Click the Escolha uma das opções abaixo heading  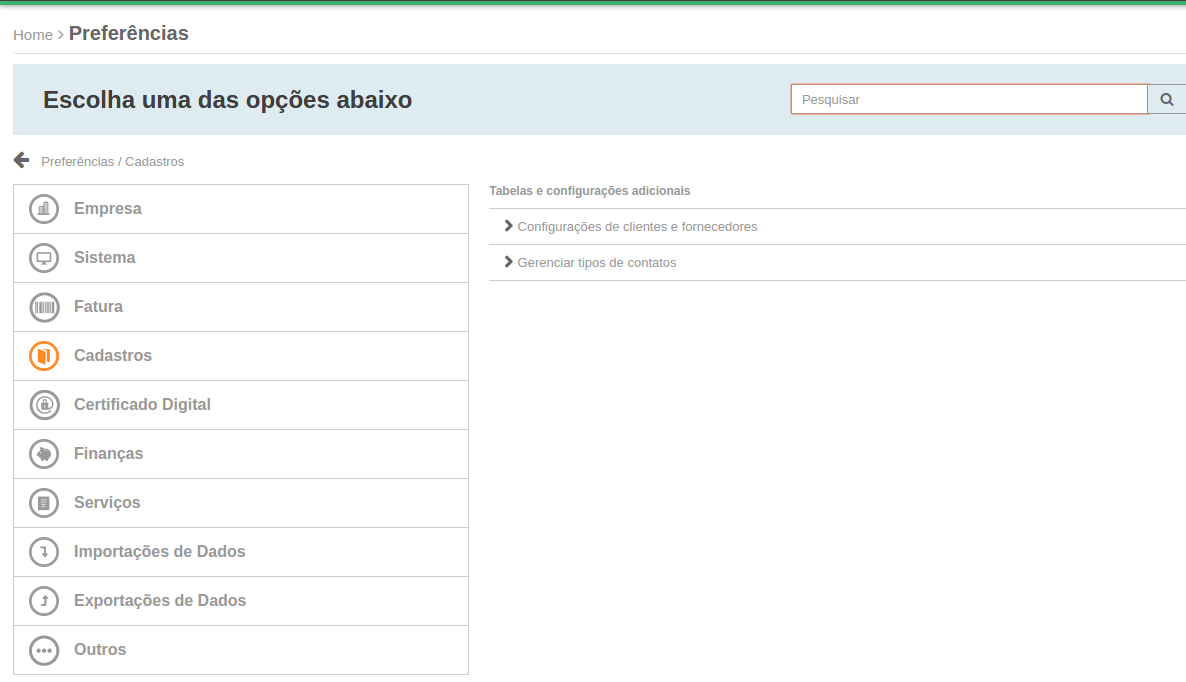tap(228, 100)
